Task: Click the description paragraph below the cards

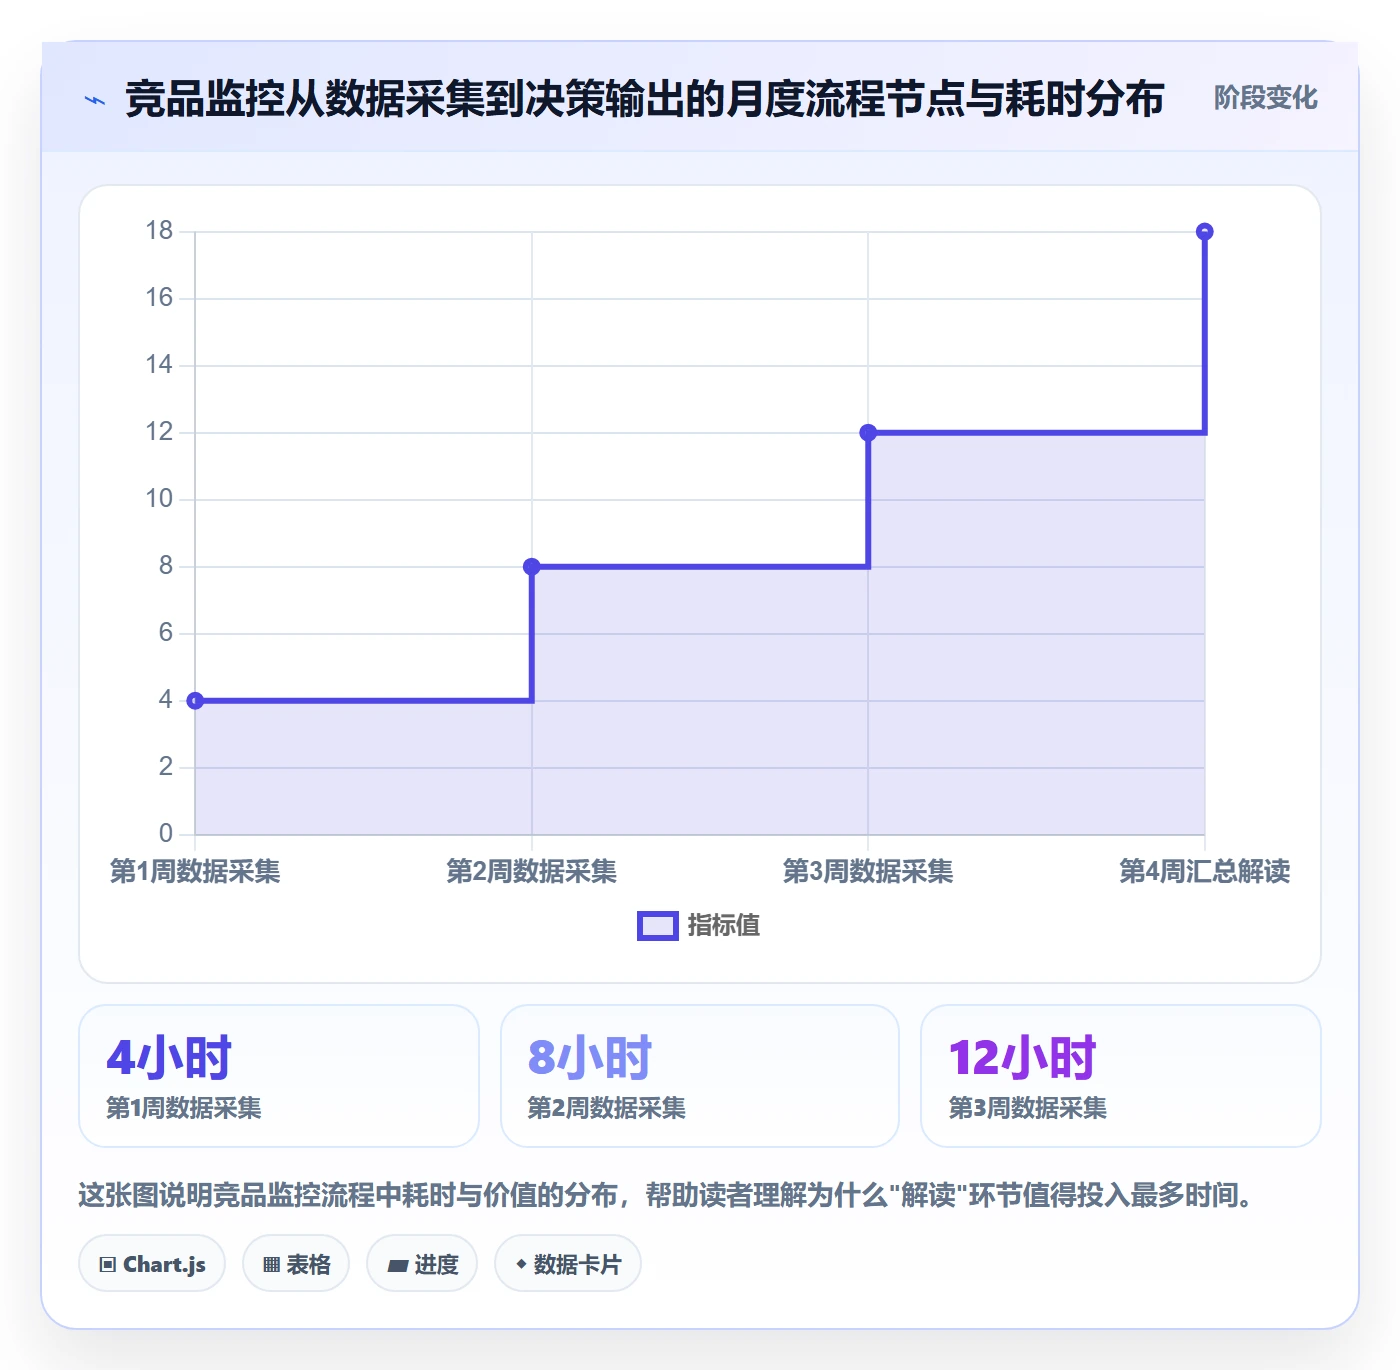Action: click(668, 1195)
